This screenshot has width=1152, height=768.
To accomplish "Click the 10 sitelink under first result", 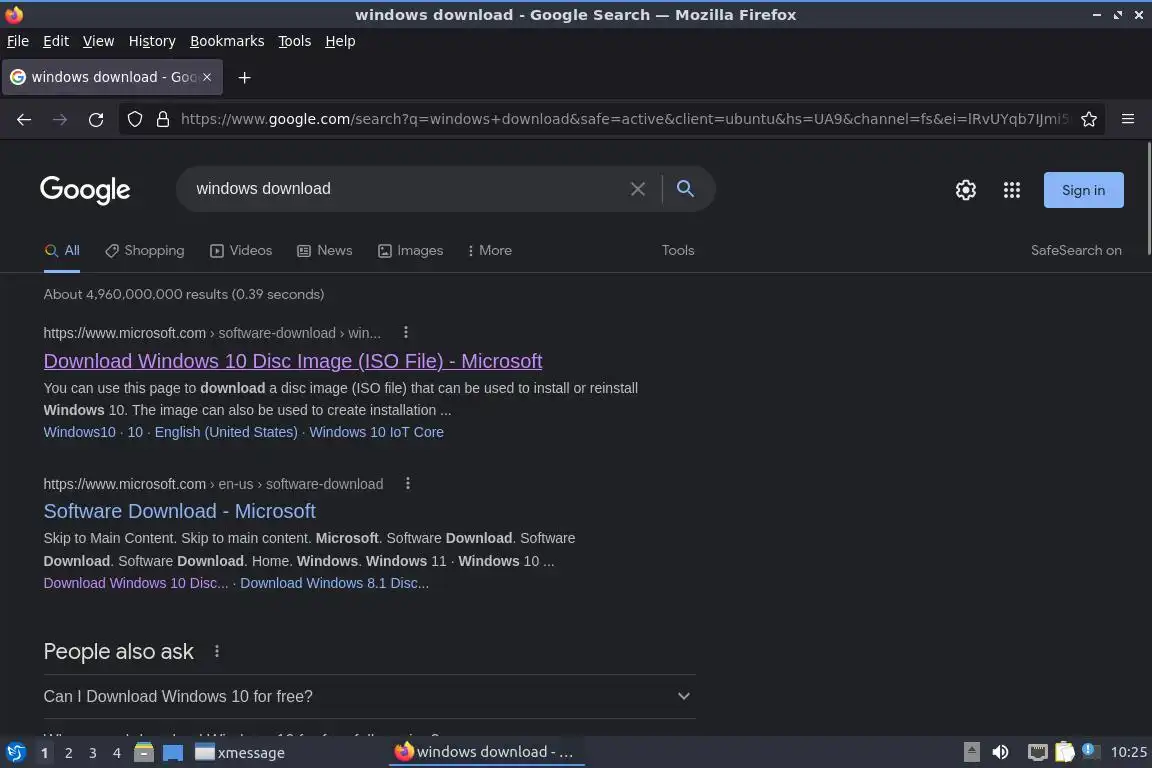I will click(x=135, y=432).
